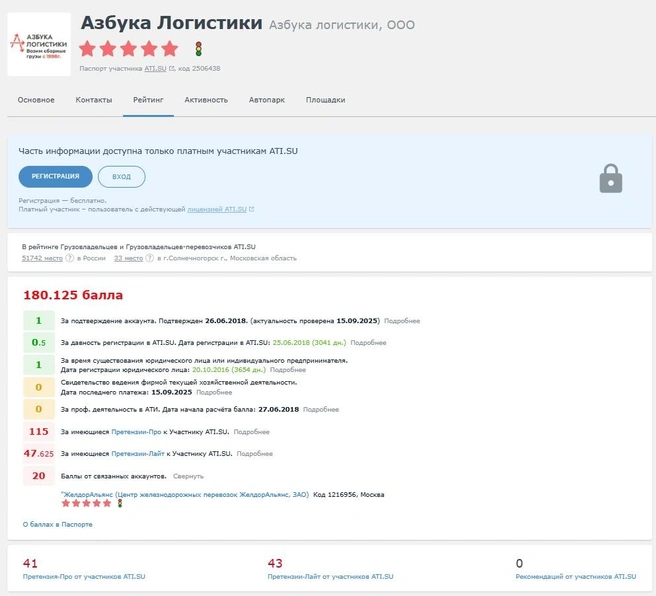Open Претензия-Про от участников ATI.SU link
656x596 pixels.
[84, 576]
